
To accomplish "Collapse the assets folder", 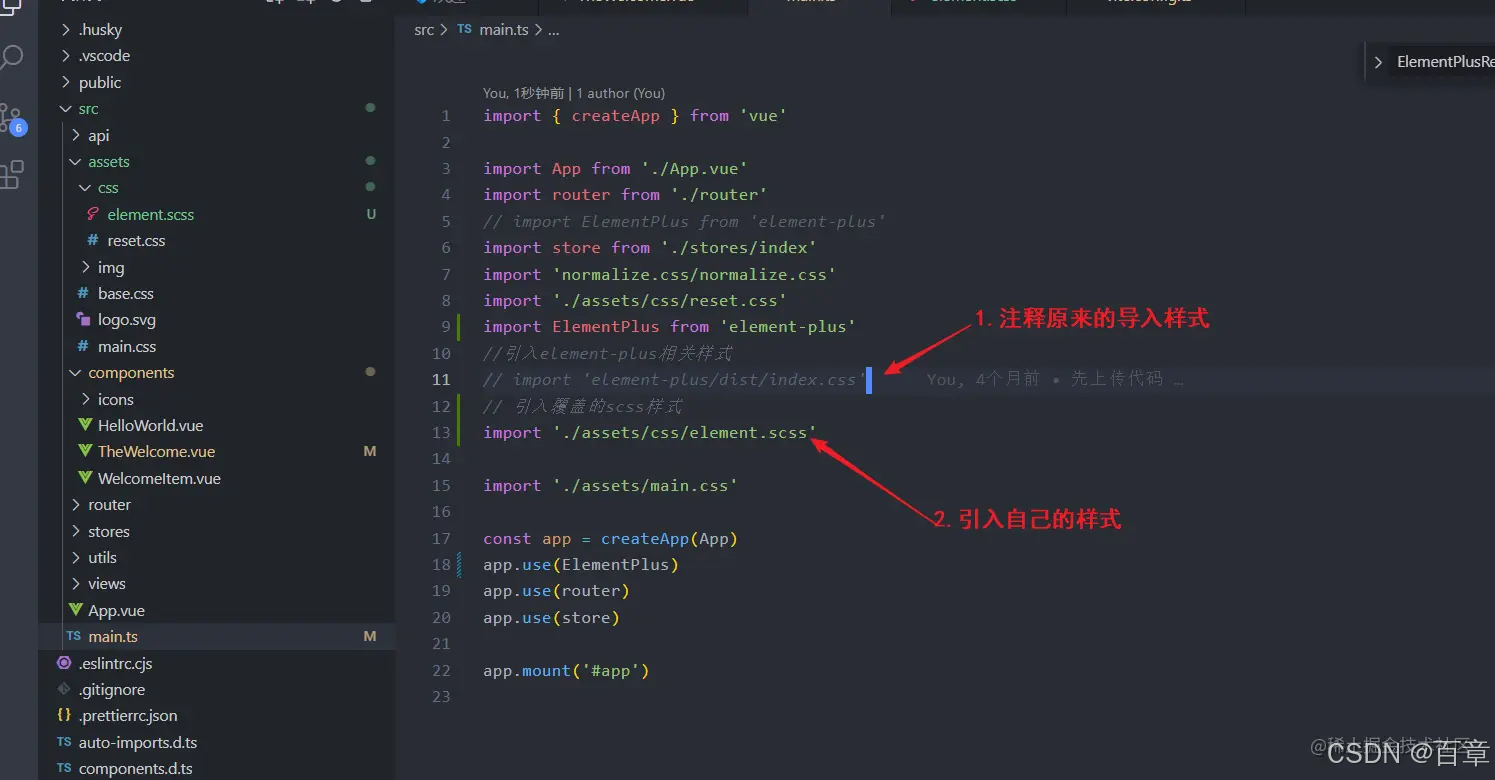I will click(x=76, y=162).
